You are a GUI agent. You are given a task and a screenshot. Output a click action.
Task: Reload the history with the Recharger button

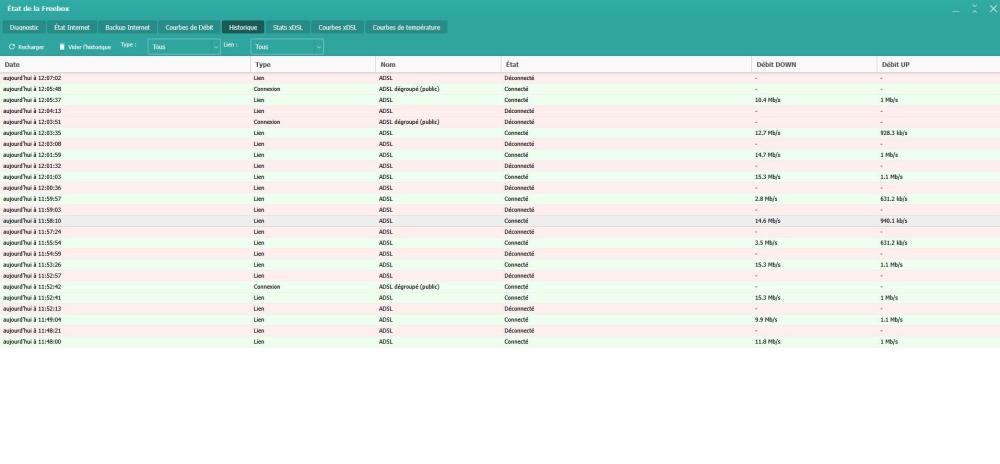[26, 47]
